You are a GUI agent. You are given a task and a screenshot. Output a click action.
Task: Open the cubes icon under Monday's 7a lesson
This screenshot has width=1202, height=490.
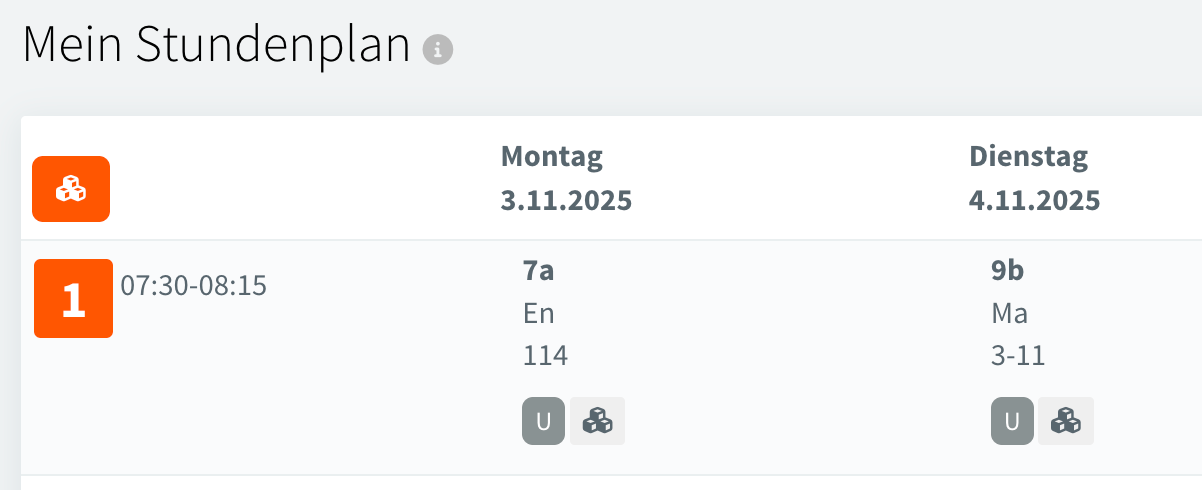(x=598, y=421)
